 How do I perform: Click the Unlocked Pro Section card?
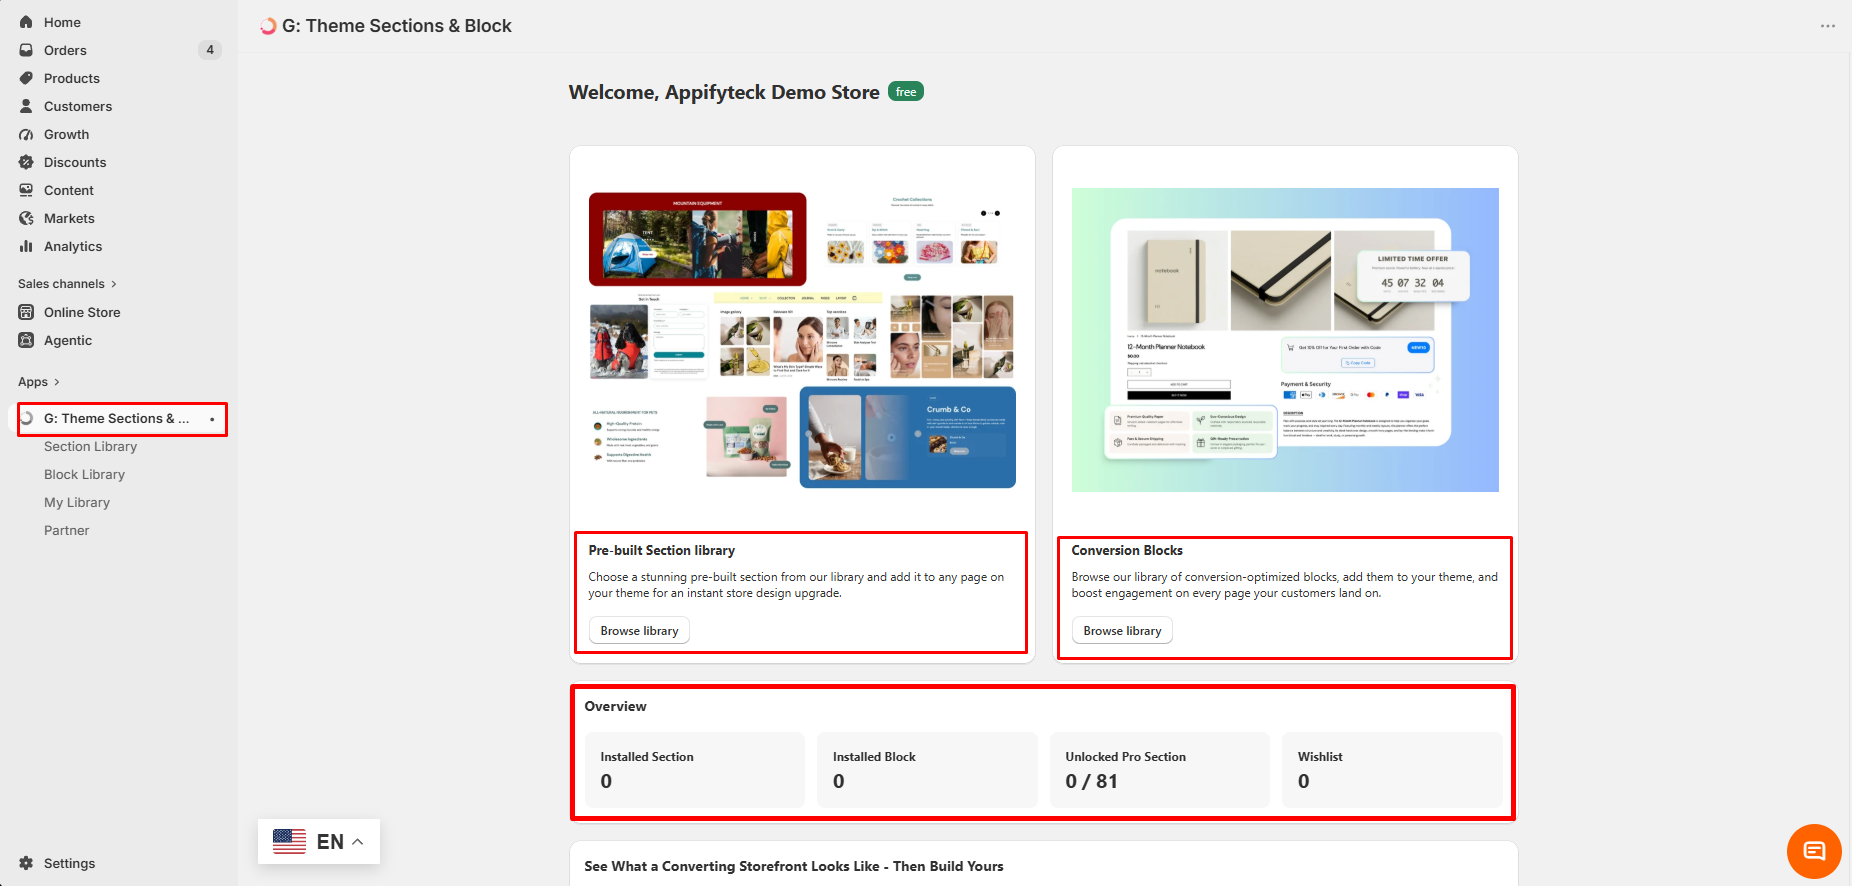1160,770
